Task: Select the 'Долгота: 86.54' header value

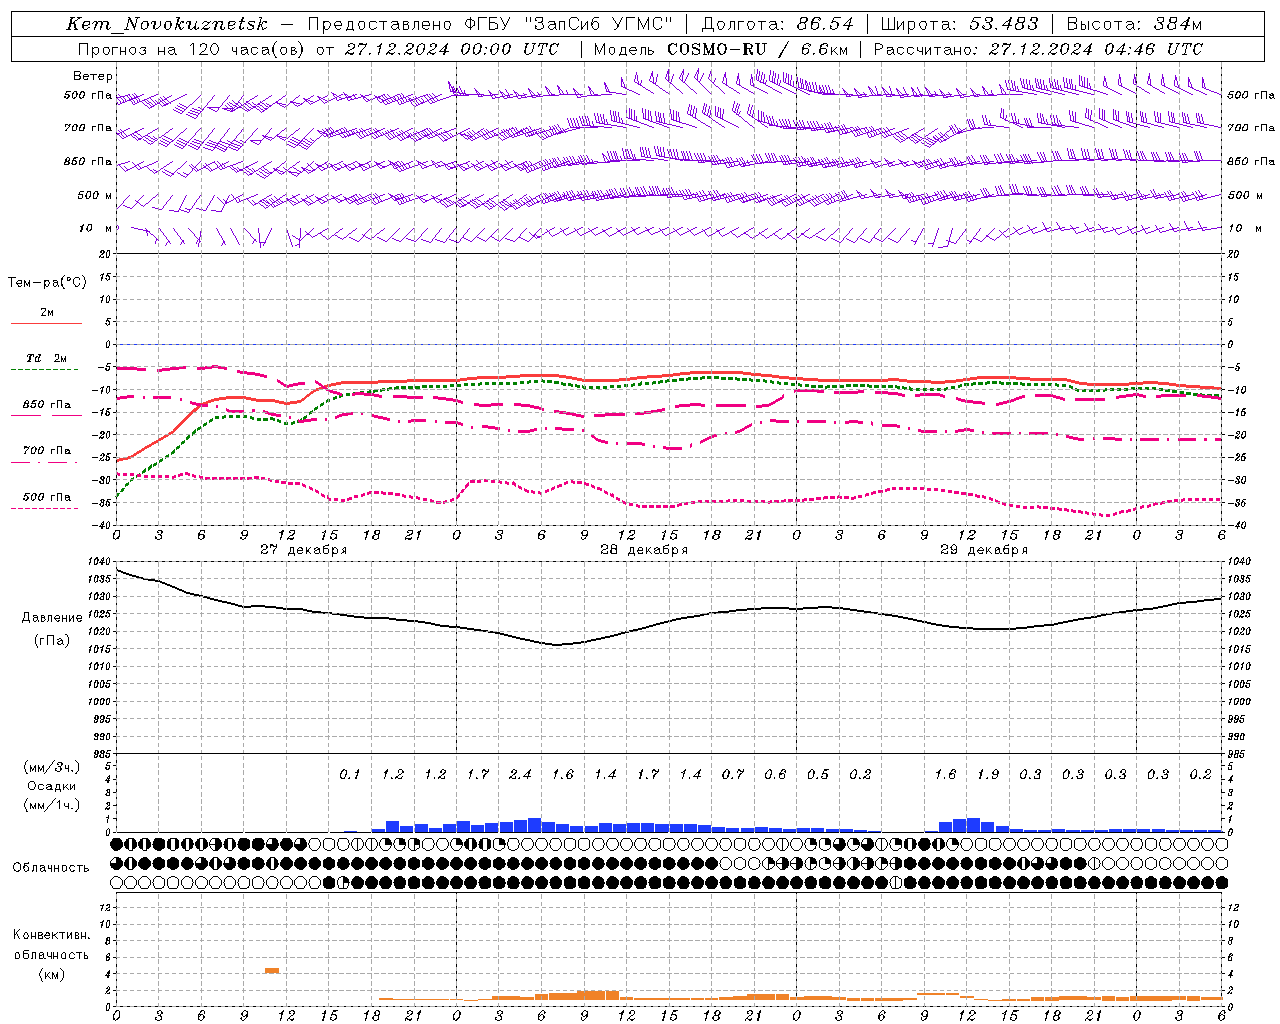Action: click(x=777, y=24)
